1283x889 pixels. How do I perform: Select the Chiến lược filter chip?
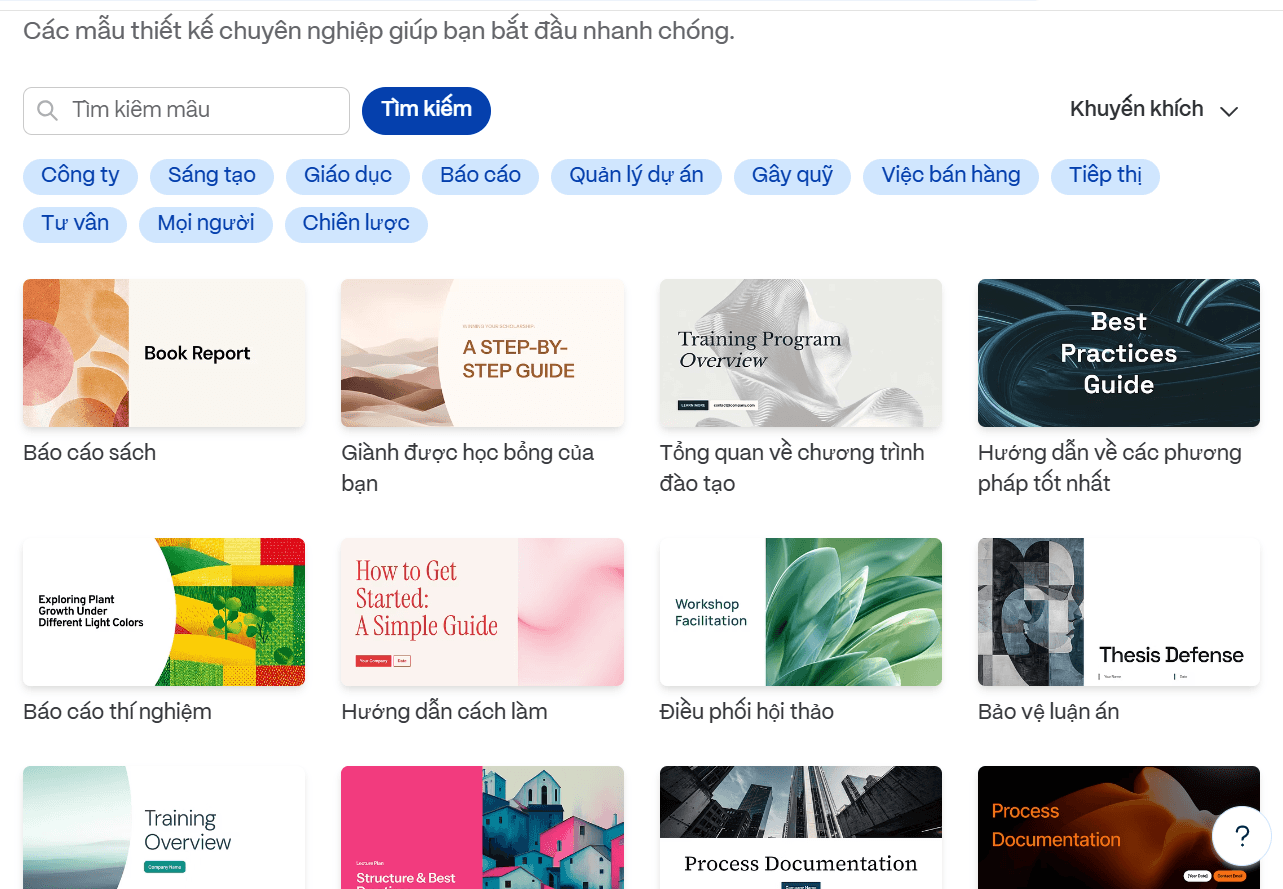(x=356, y=224)
